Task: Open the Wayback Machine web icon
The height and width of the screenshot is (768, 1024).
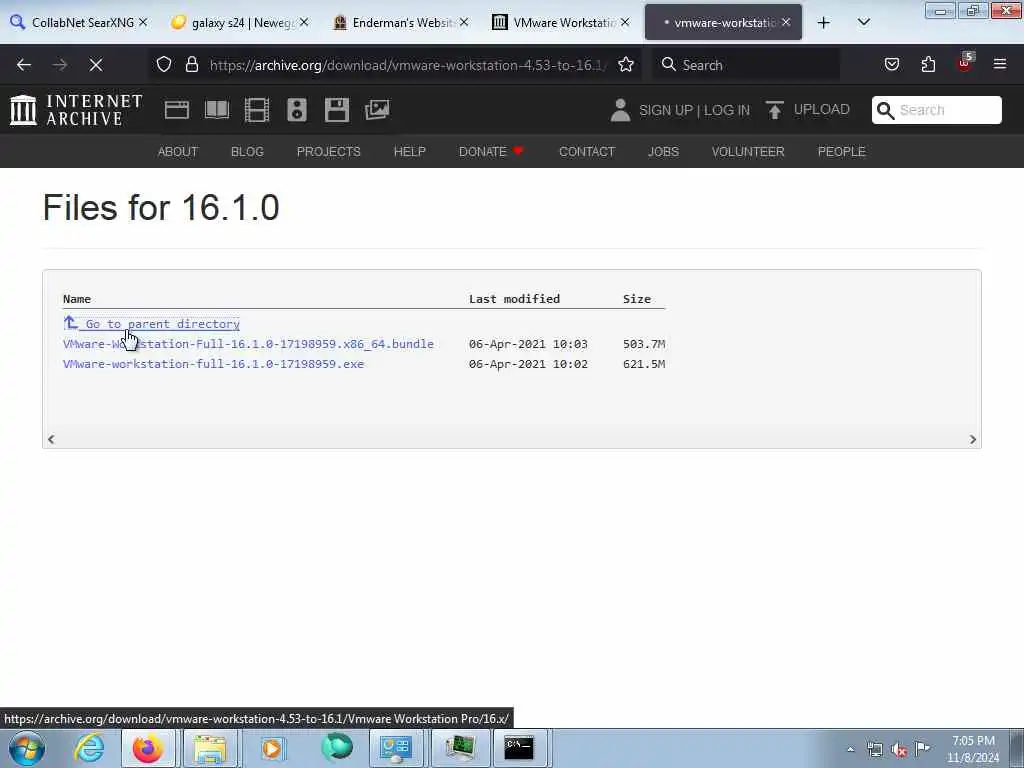Action: (x=176, y=110)
